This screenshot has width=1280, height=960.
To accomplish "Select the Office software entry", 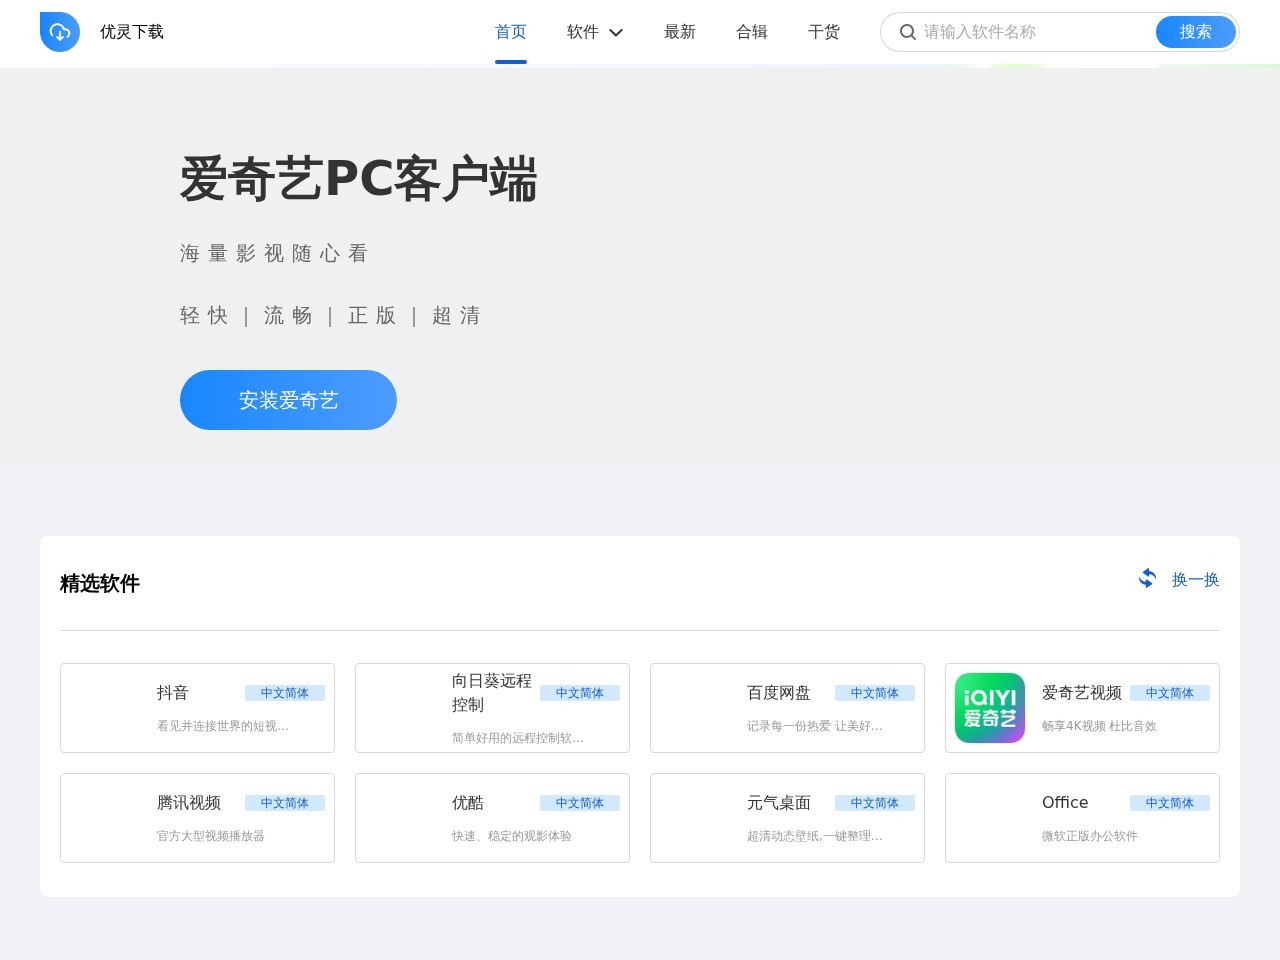I will click(x=1082, y=818).
